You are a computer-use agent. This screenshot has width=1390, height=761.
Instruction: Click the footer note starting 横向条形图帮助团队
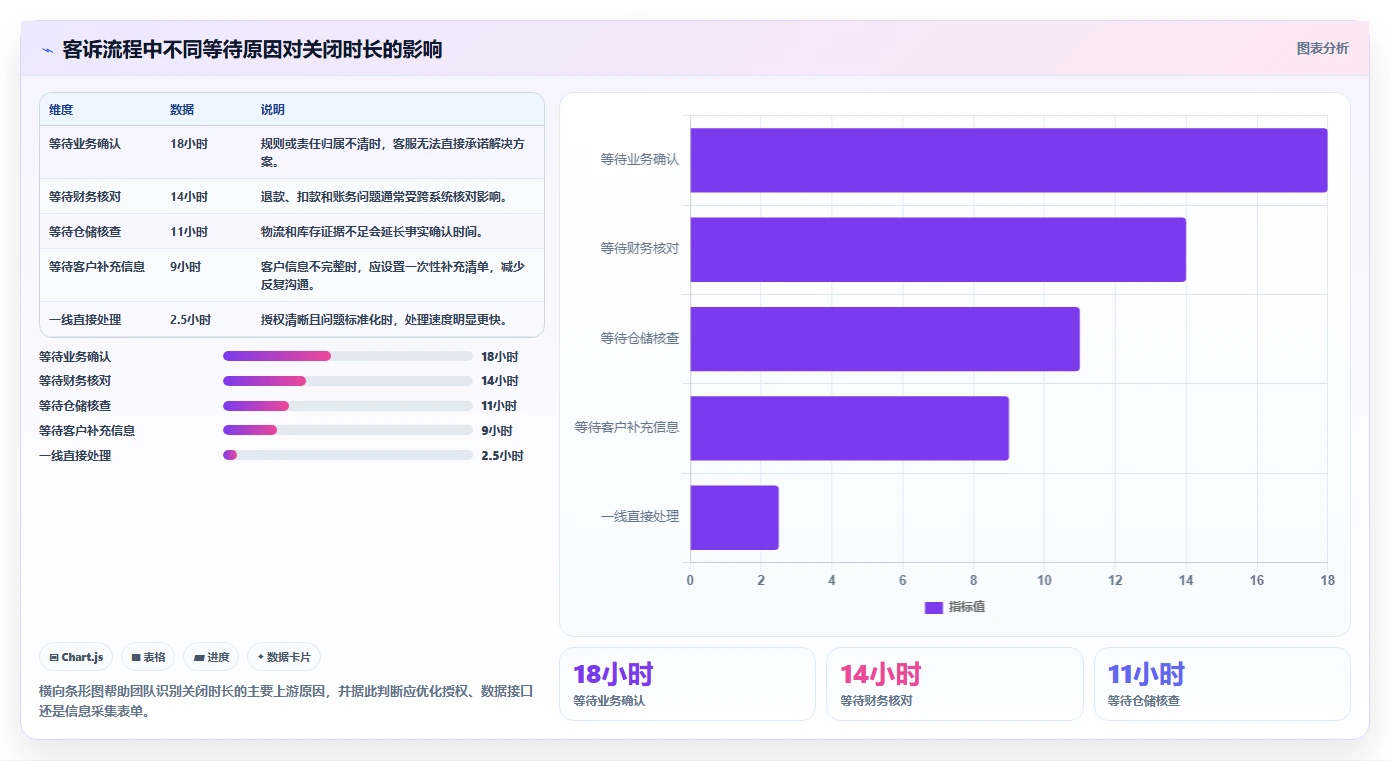coord(286,701)
